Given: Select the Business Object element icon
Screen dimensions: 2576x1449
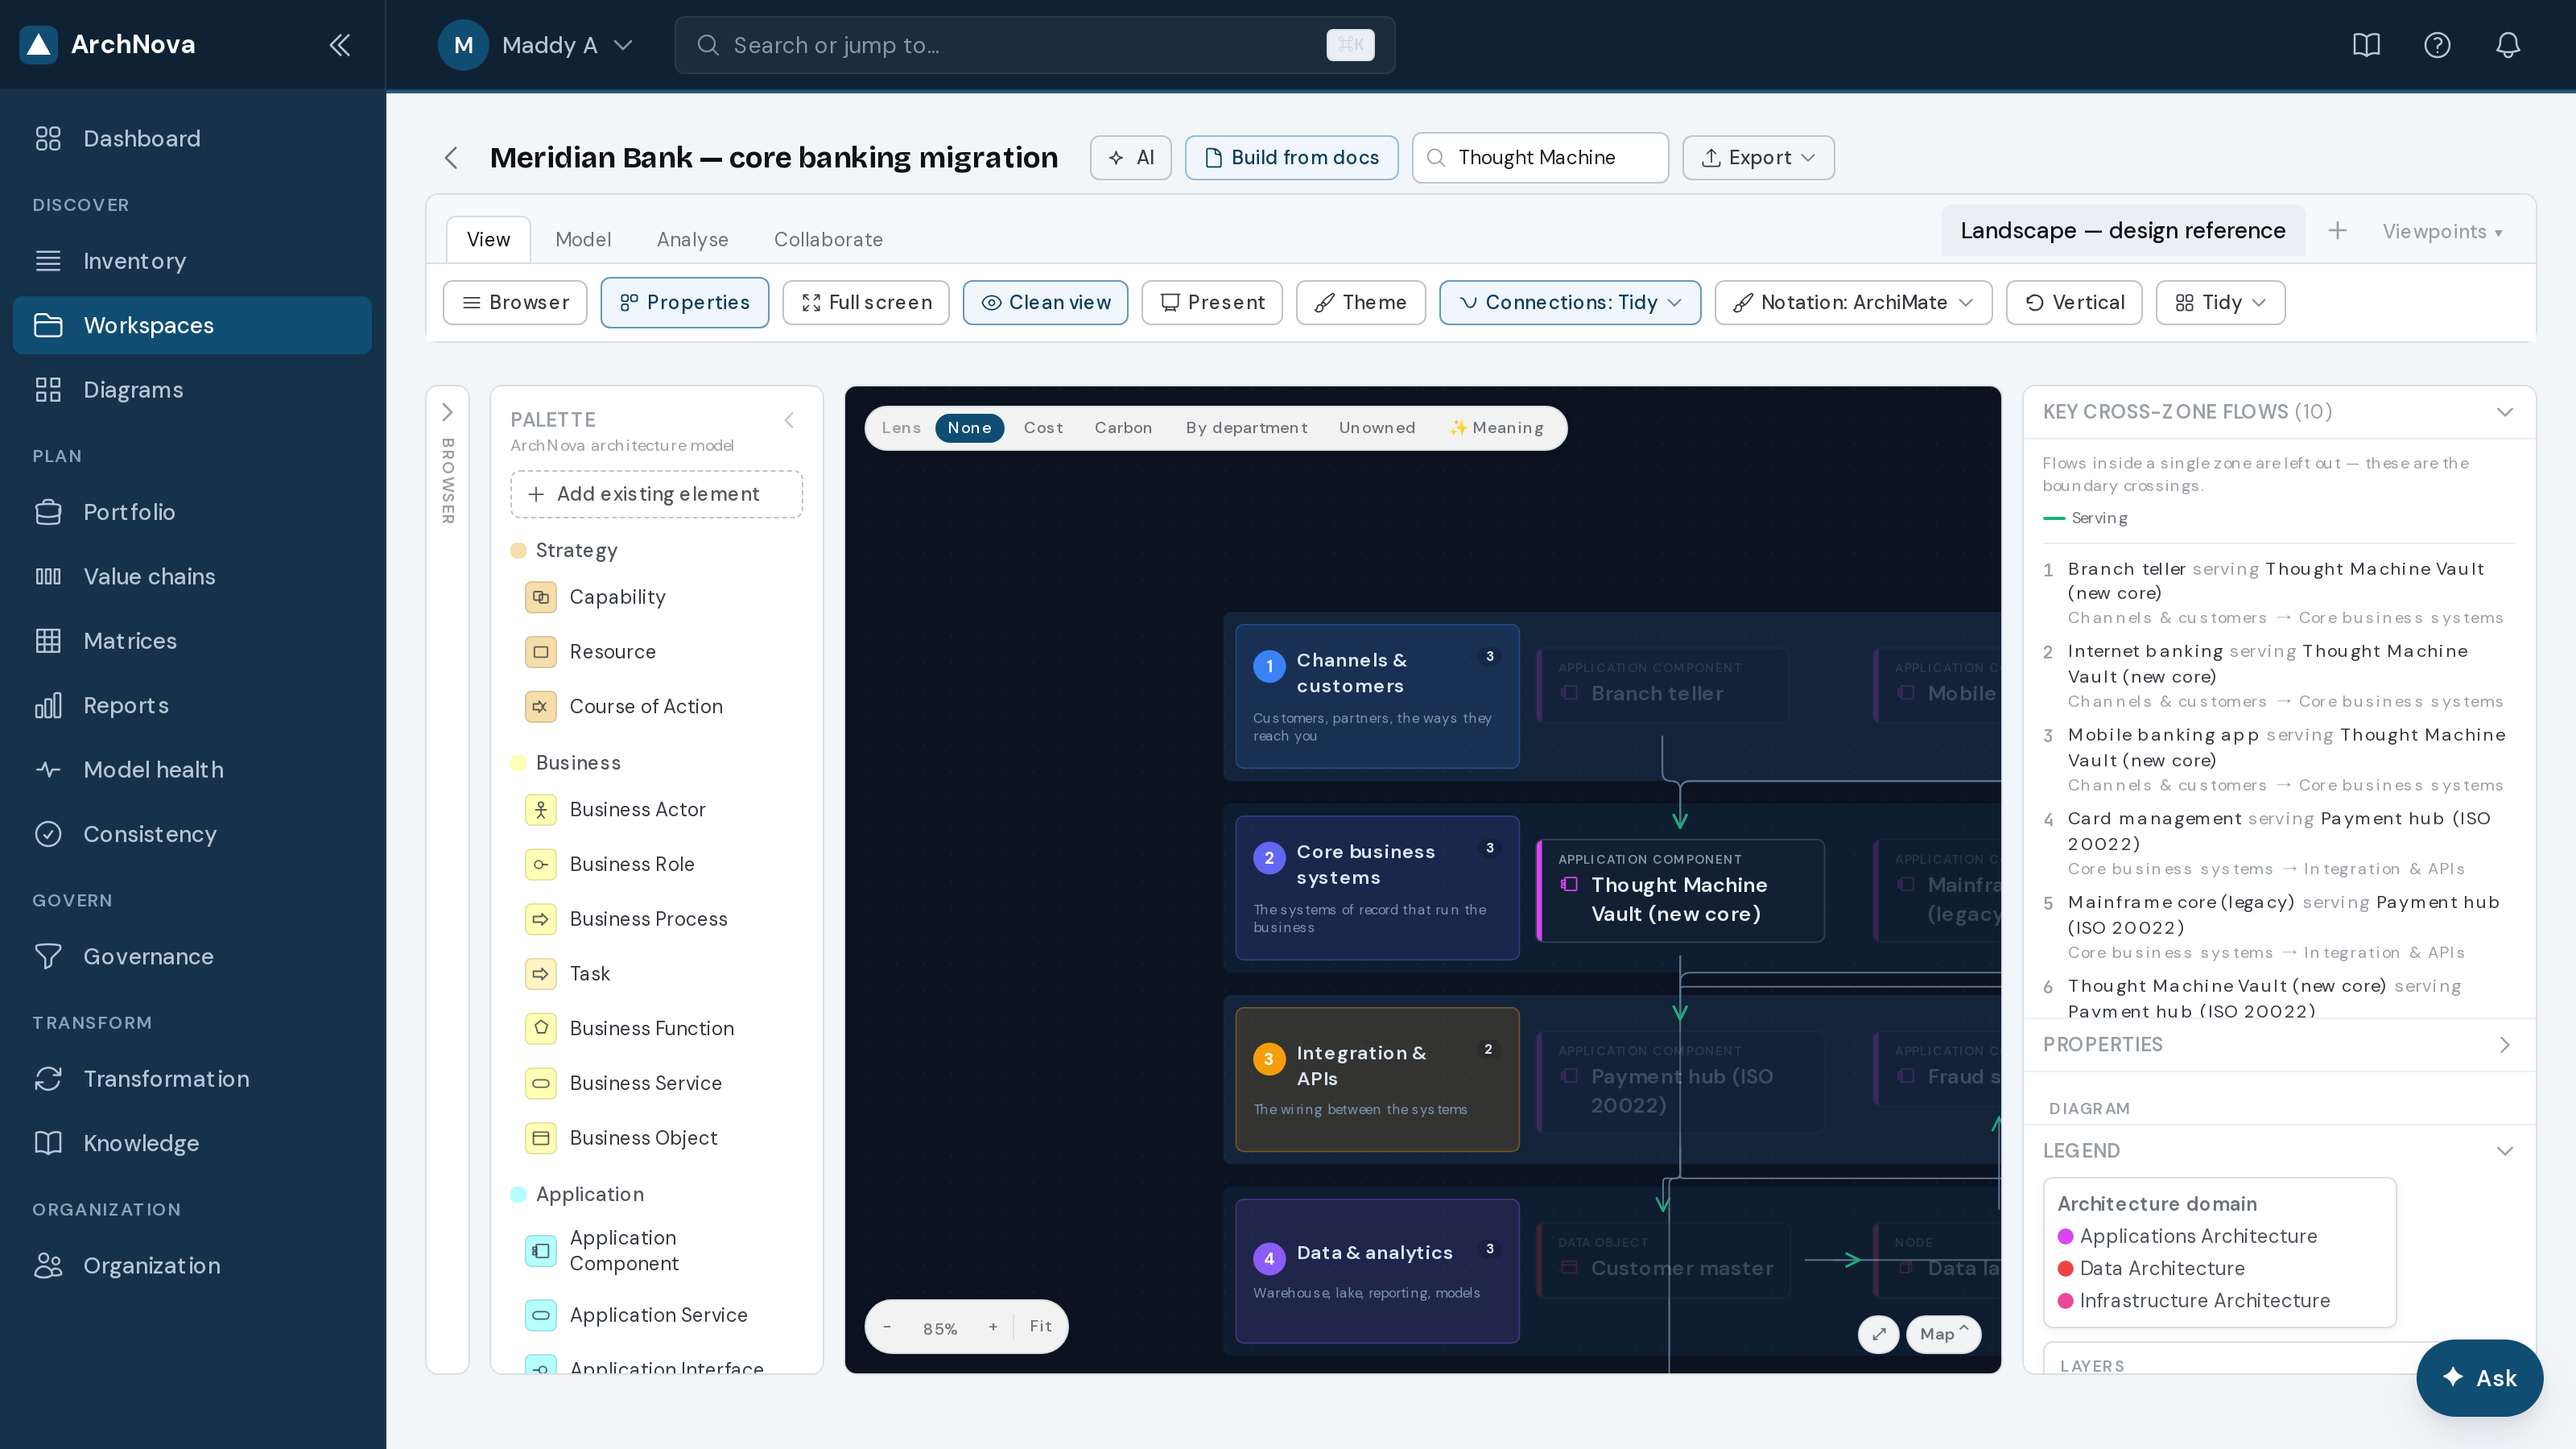Looking at the screenshot, I should [x=541, y=1139].
